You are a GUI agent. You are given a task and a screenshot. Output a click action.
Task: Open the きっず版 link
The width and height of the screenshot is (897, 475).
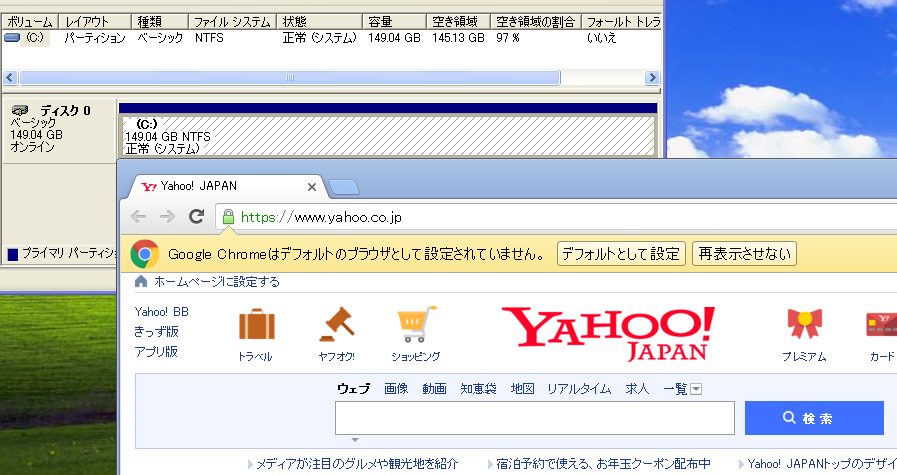point(156,331)
